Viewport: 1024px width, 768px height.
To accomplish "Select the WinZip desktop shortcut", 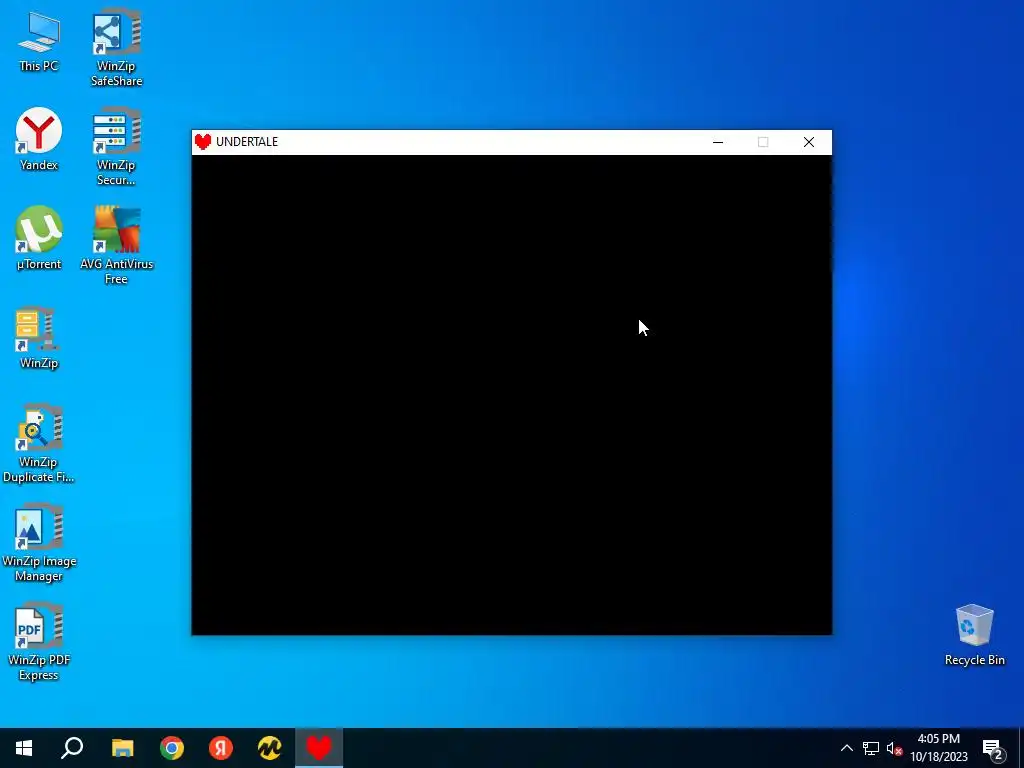I will (39, 337).
